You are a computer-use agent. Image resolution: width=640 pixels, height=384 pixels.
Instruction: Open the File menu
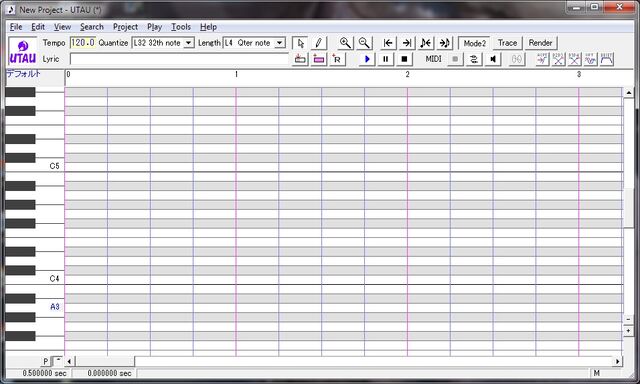click(x=16, y=27)
